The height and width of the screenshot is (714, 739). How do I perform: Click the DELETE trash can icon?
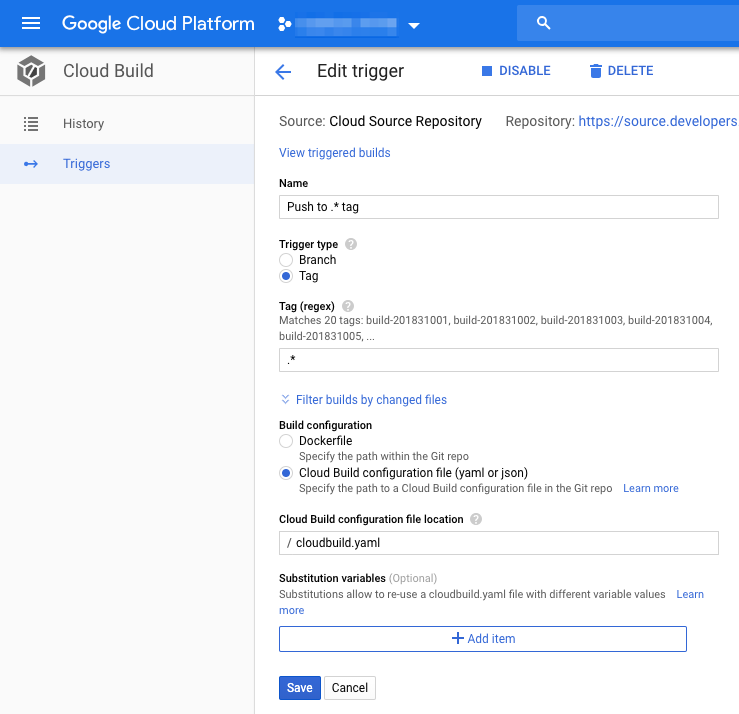click(596, 71)
